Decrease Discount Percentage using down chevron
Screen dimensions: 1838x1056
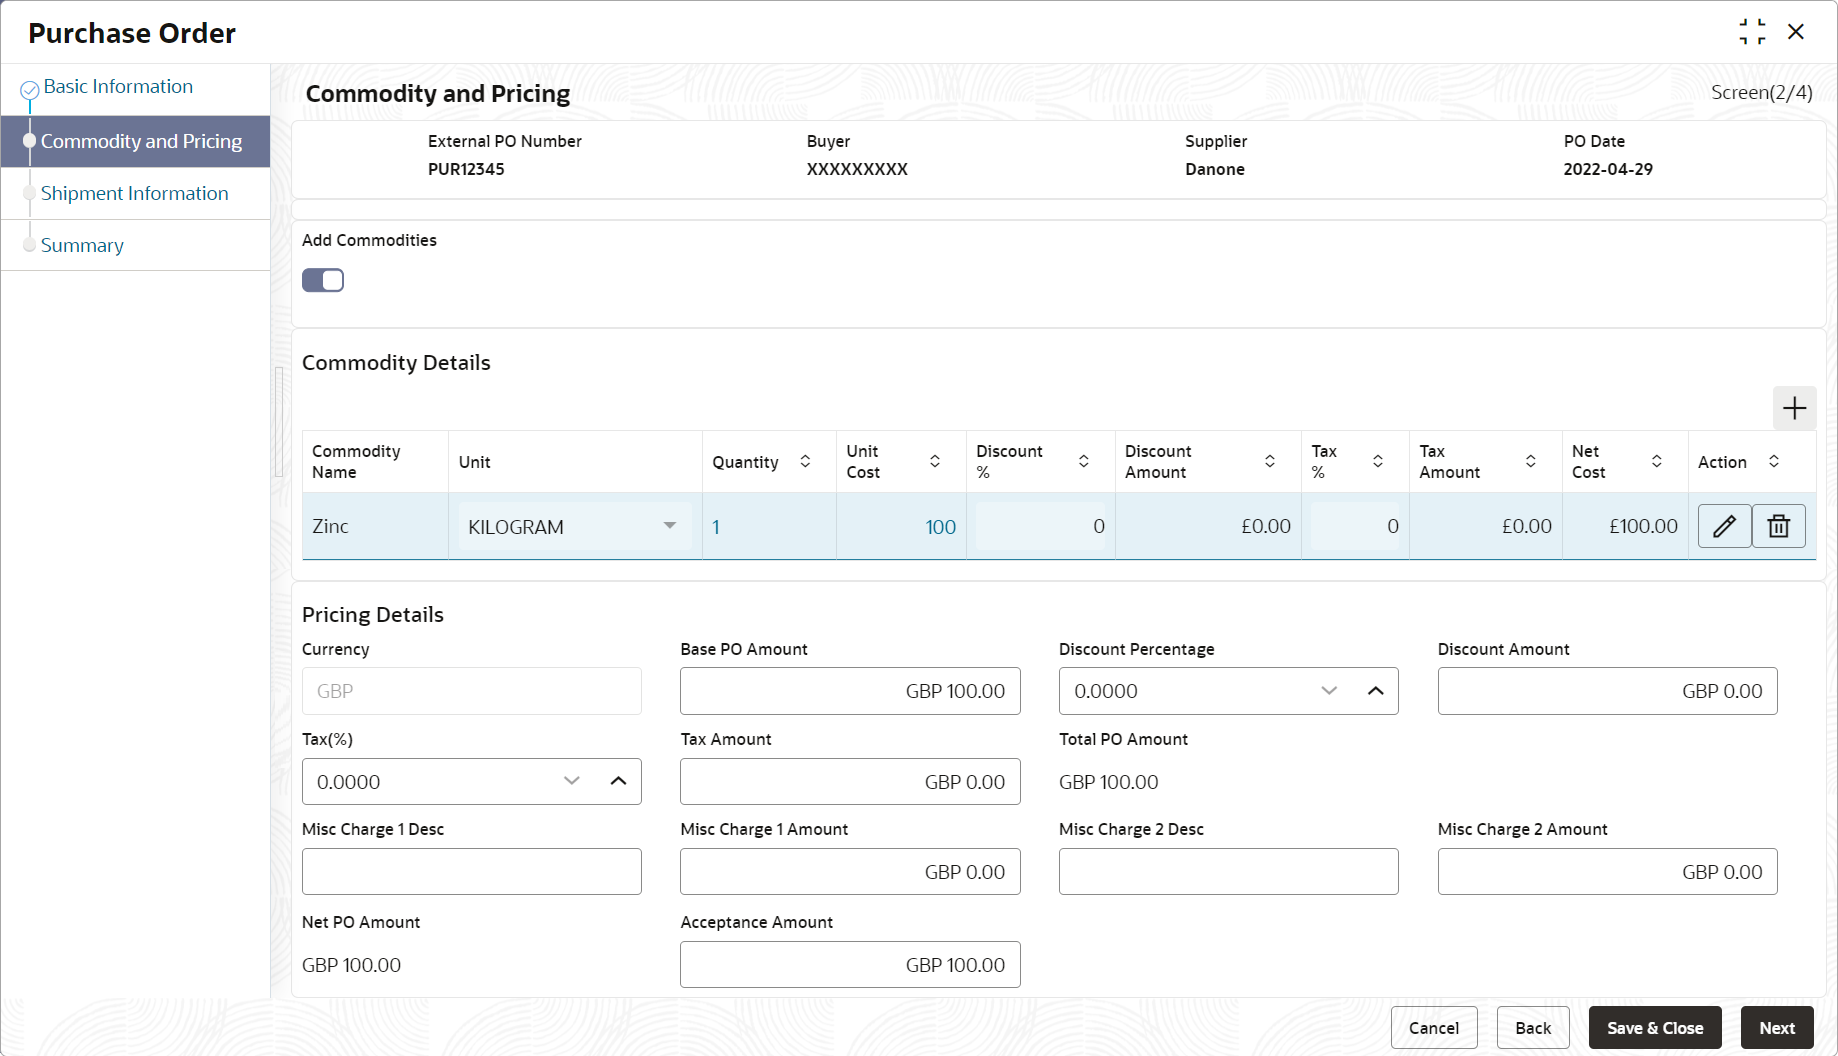click(x=1329, y=691)
